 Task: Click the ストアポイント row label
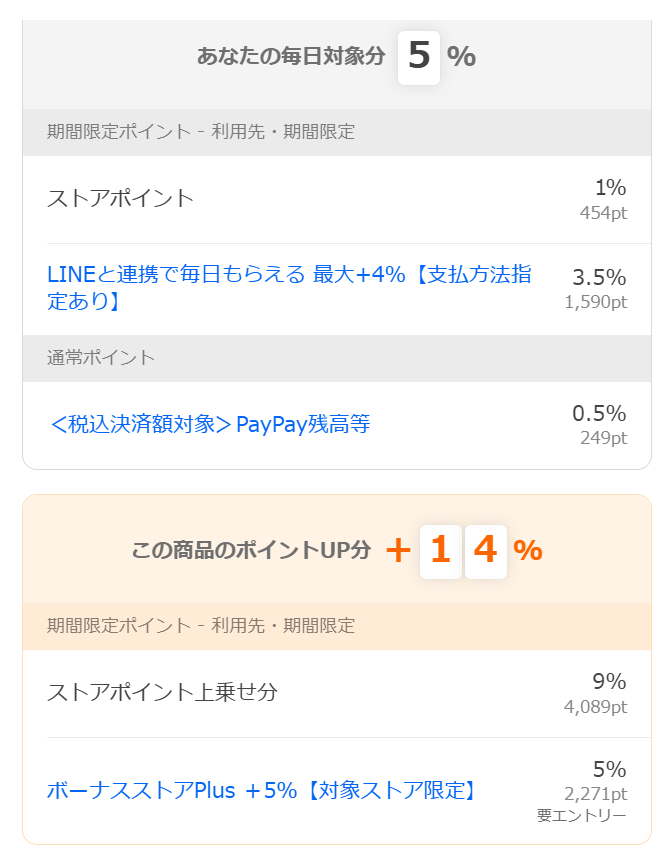point(120,198)
